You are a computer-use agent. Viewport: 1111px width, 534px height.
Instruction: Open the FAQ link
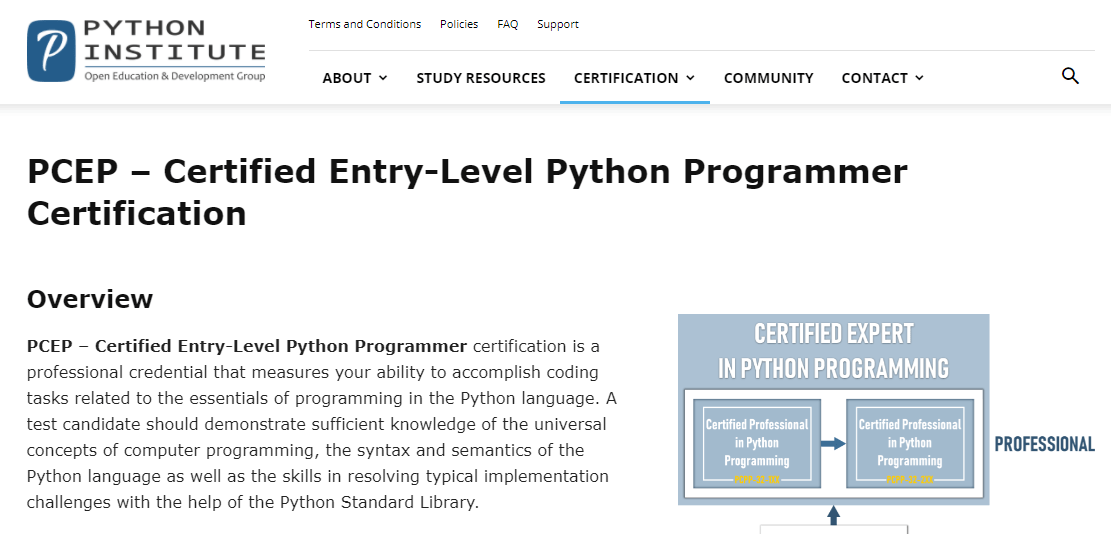[507, 24]
